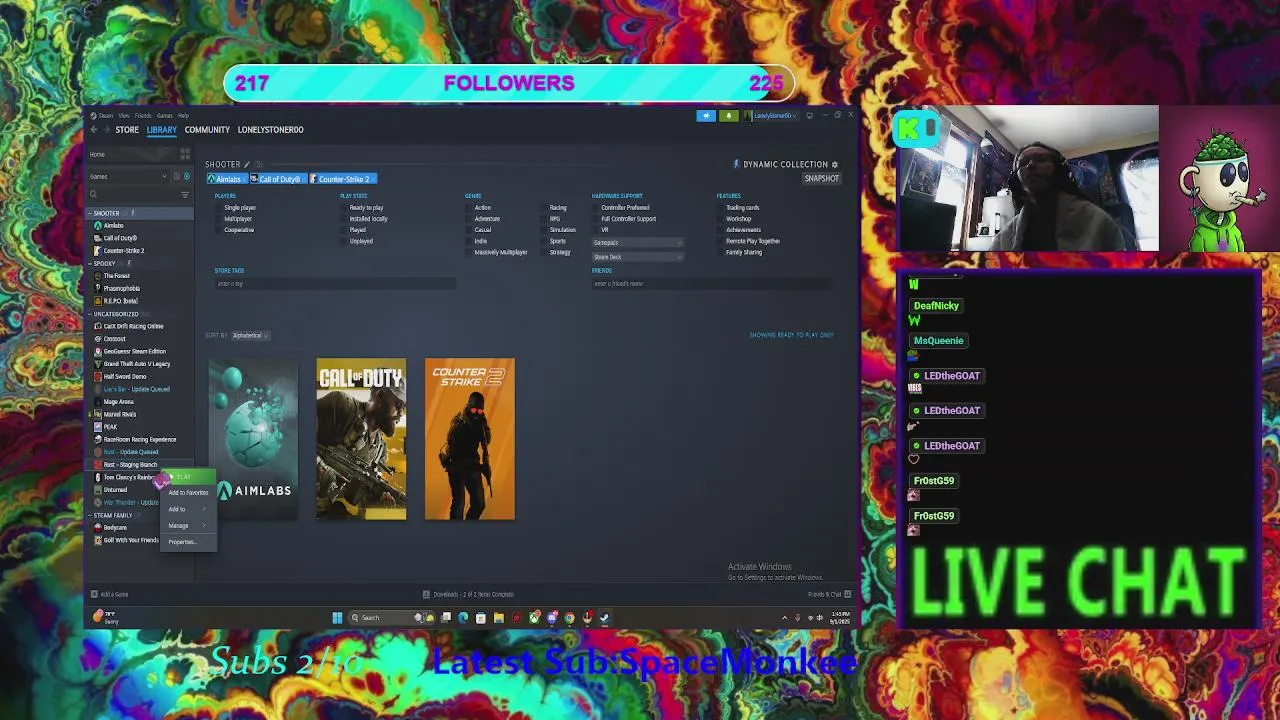Open sidebar advanced filter settings icon

click(x=185, y=194)
